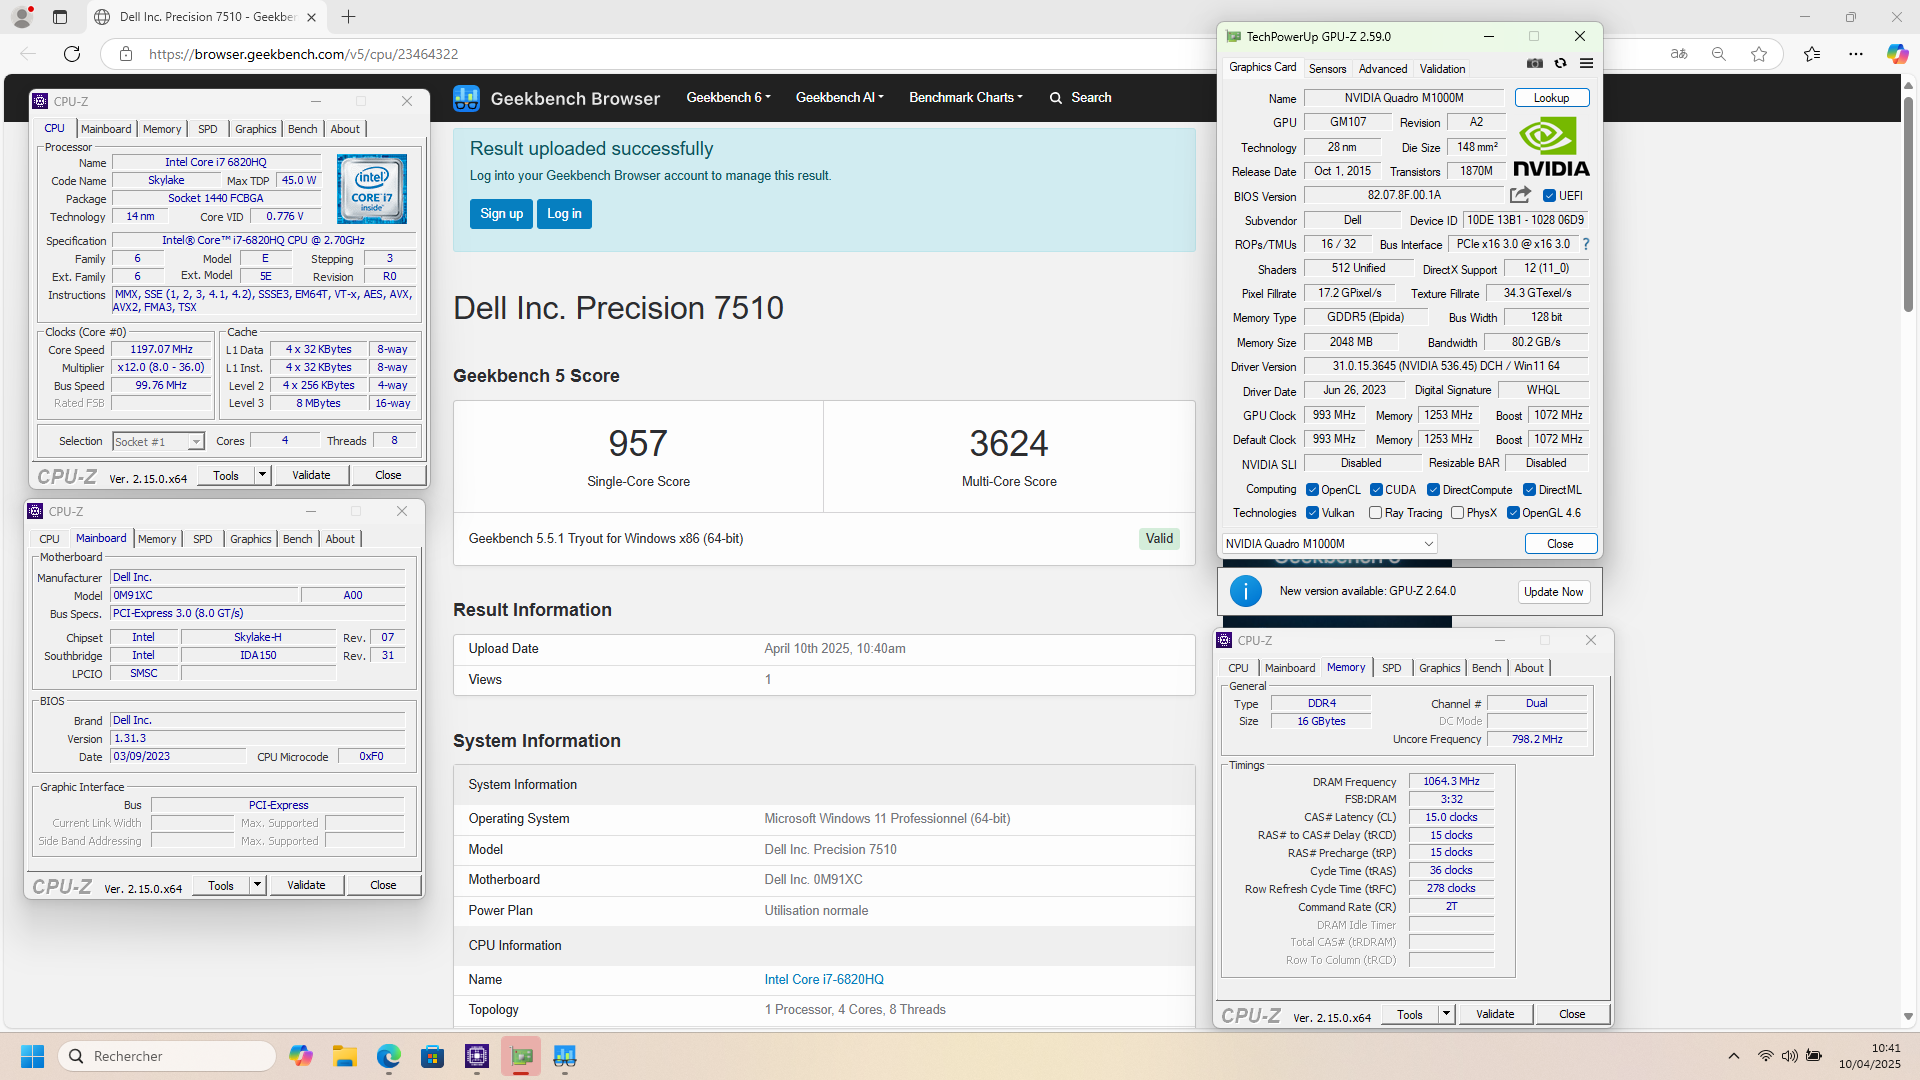Toggle the PhysX checkbox

point(1457,513)
